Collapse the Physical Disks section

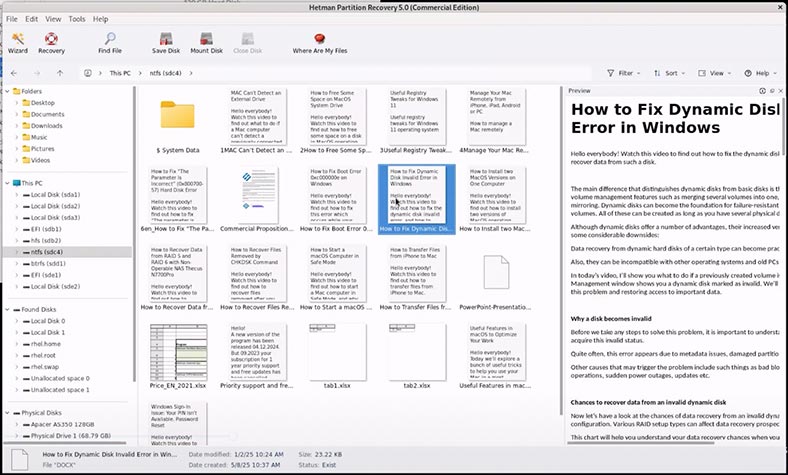click(8, 413)
